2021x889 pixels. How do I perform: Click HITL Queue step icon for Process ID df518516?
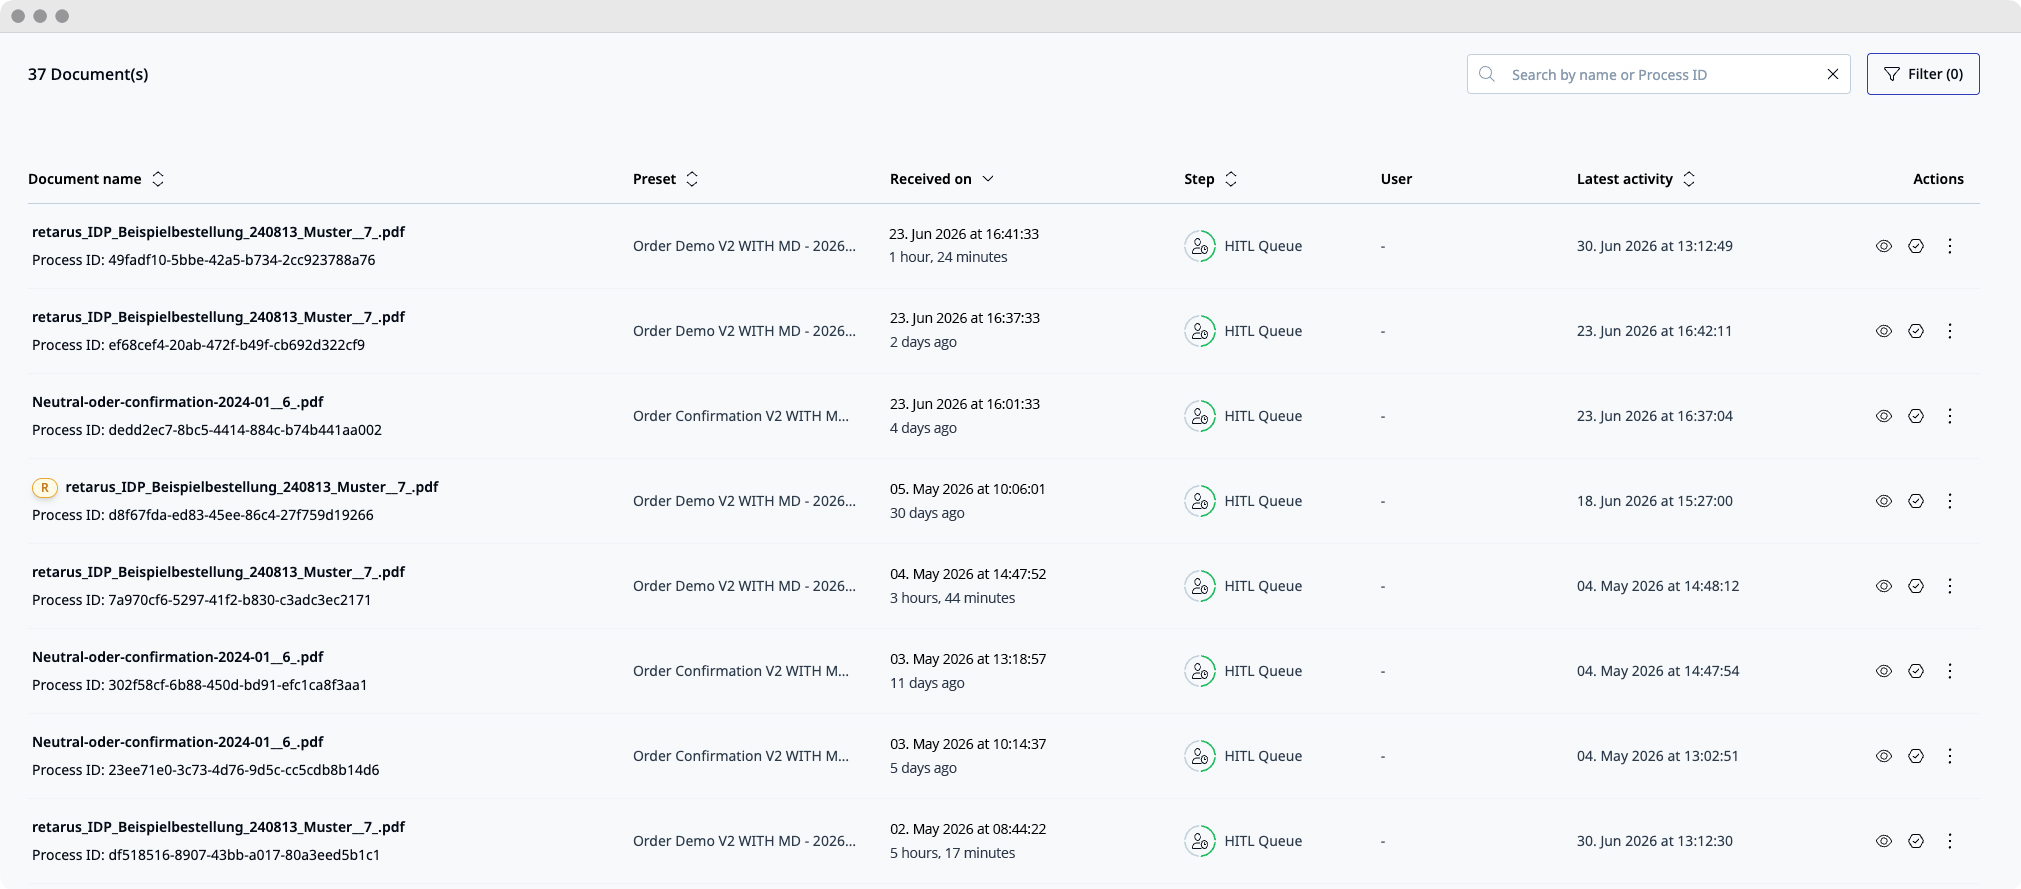coord(1200,841)
